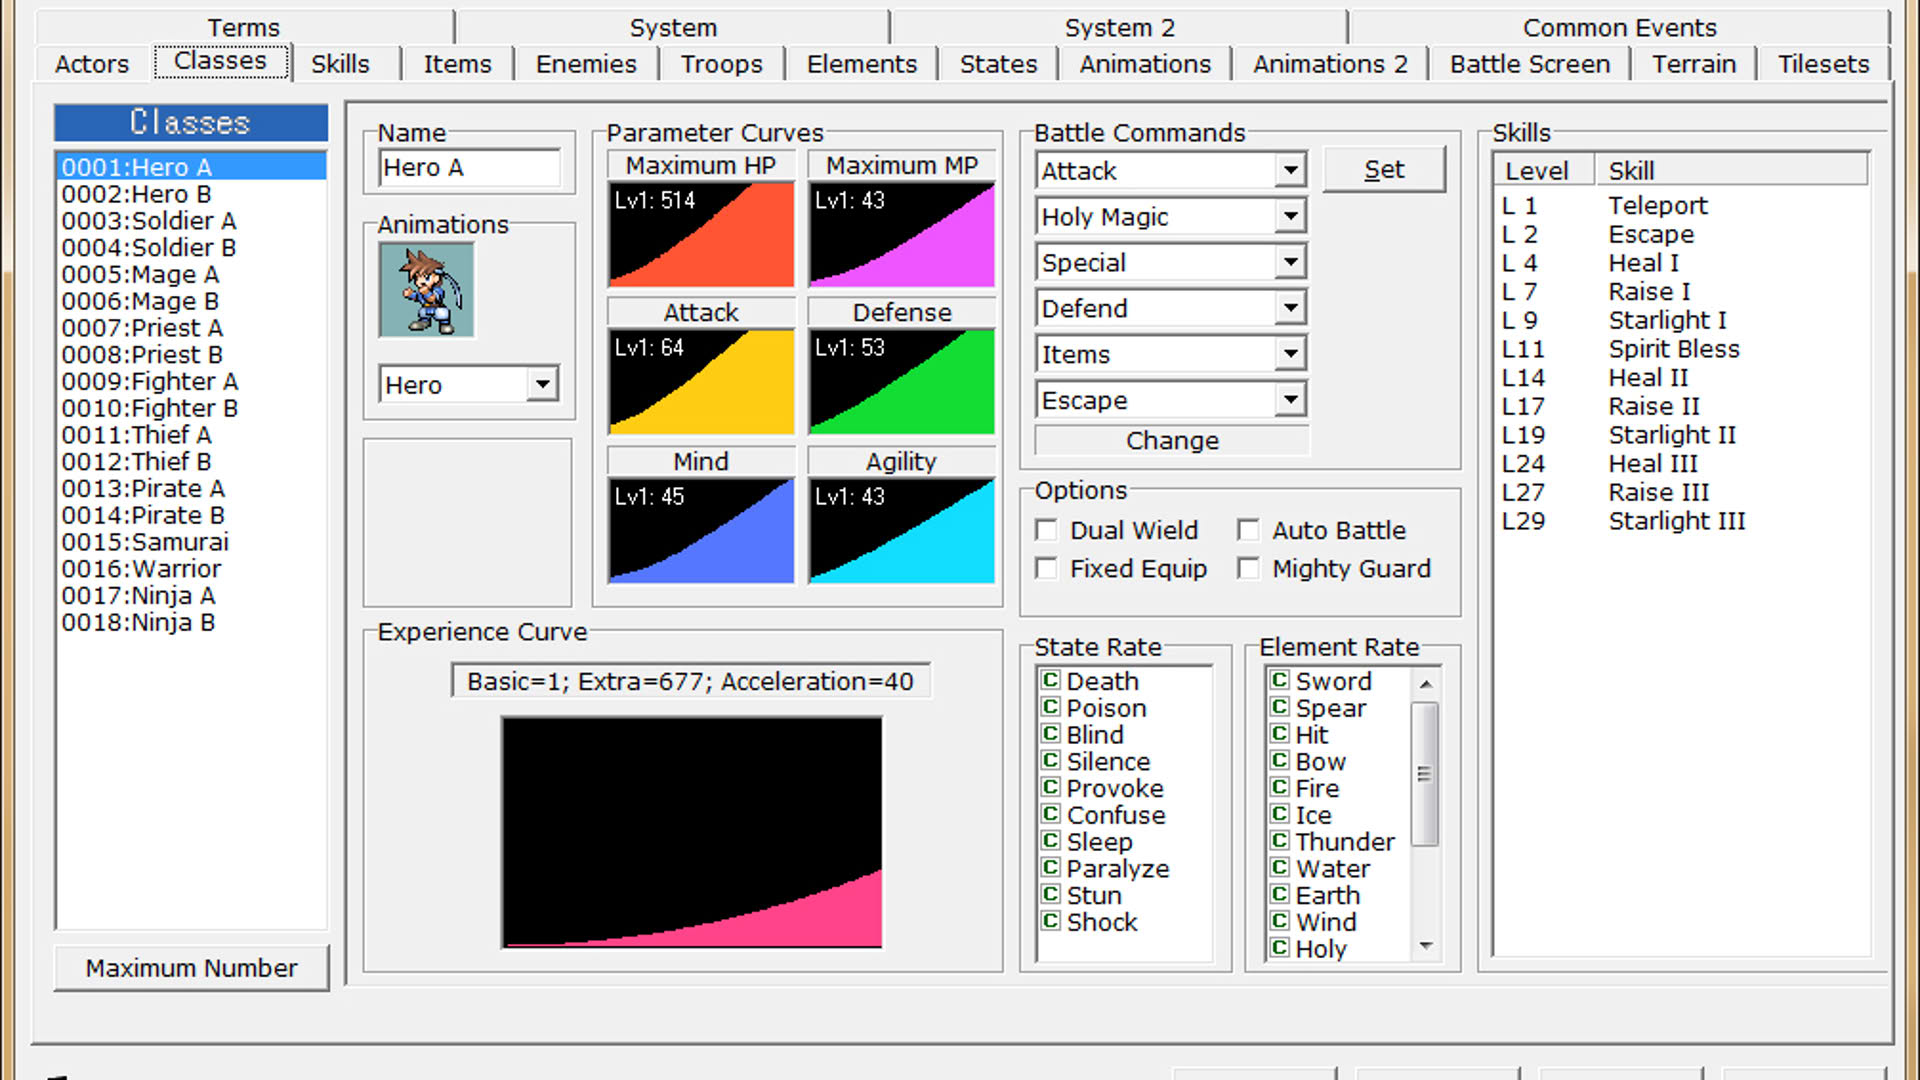This screenshot has width=1920, height=1080.
Task: Enable the Dual Wield checkbox
Action: point(1047,530)
